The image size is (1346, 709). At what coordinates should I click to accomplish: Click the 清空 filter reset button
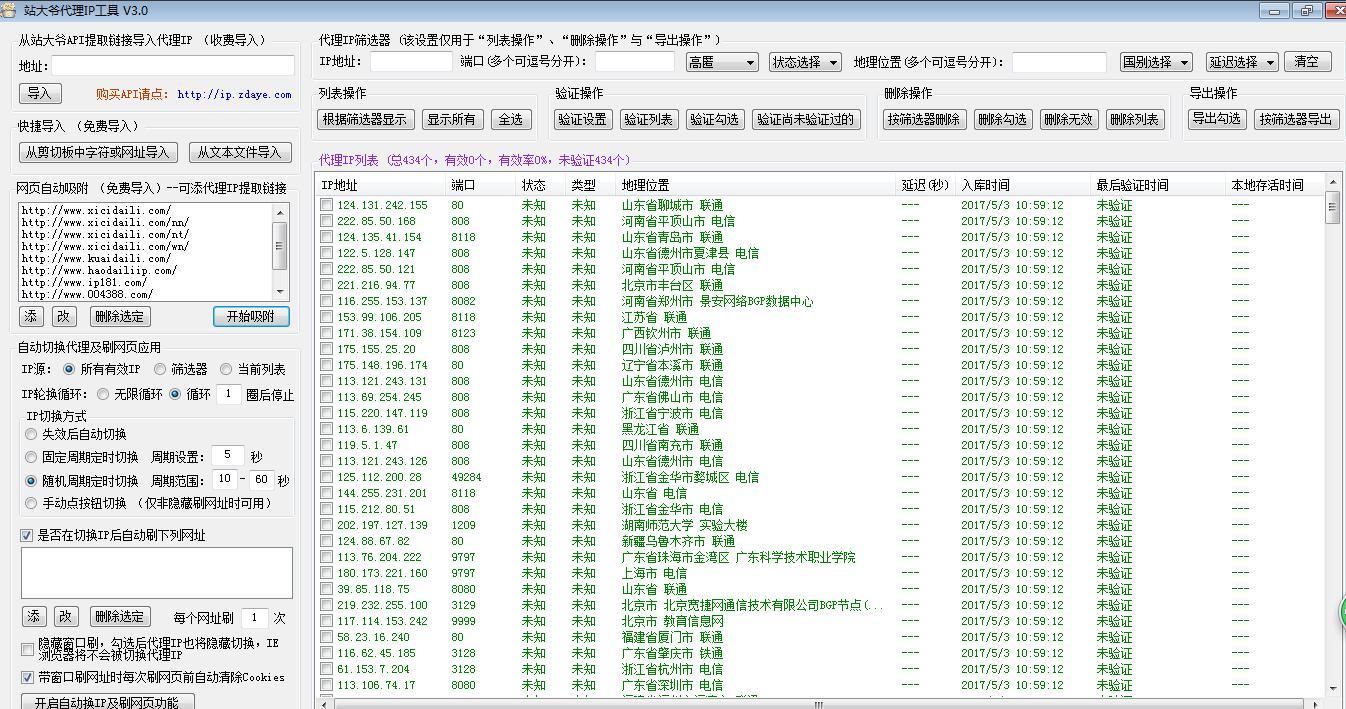pos(1307,62)
